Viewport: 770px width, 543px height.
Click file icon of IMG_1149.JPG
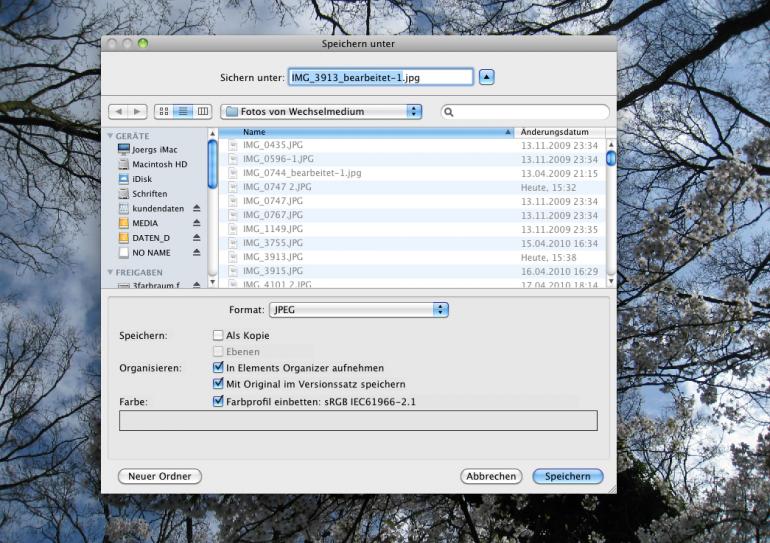click(x=233, y=229)
